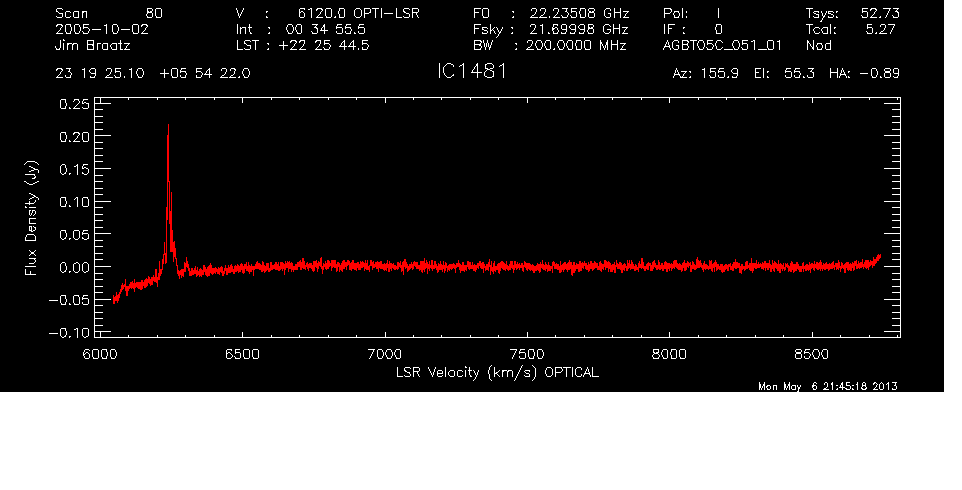This screenshot has height=490, width=962.
Task: Click the integration time 00 34 55.5
Action: pos(325,29)
